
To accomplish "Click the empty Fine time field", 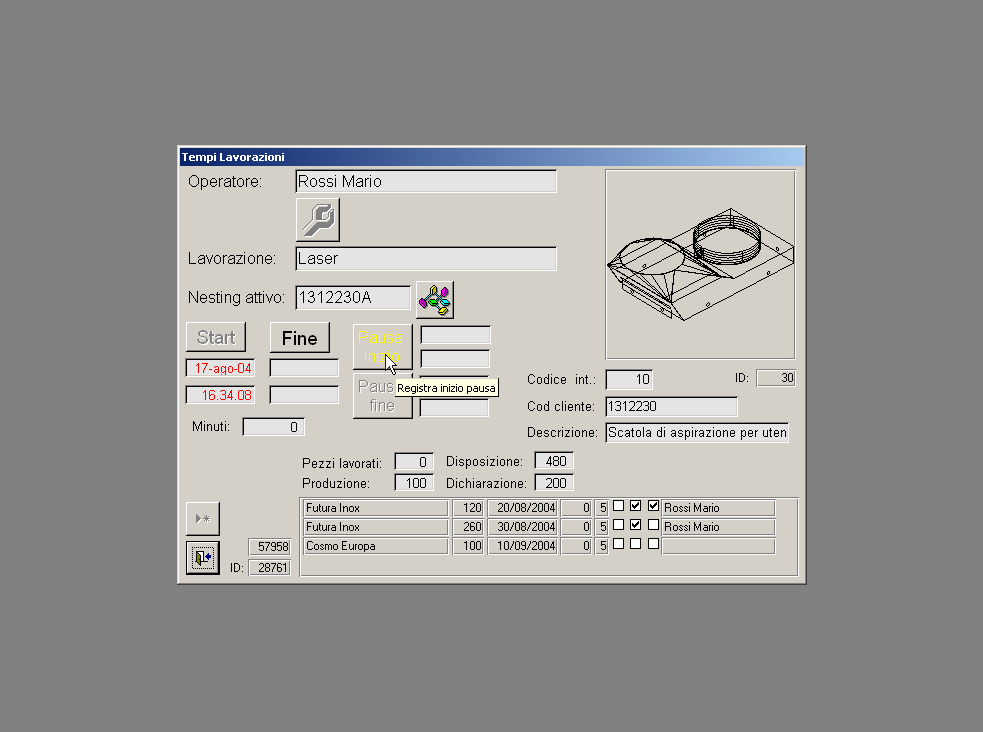I will point(304,395).
